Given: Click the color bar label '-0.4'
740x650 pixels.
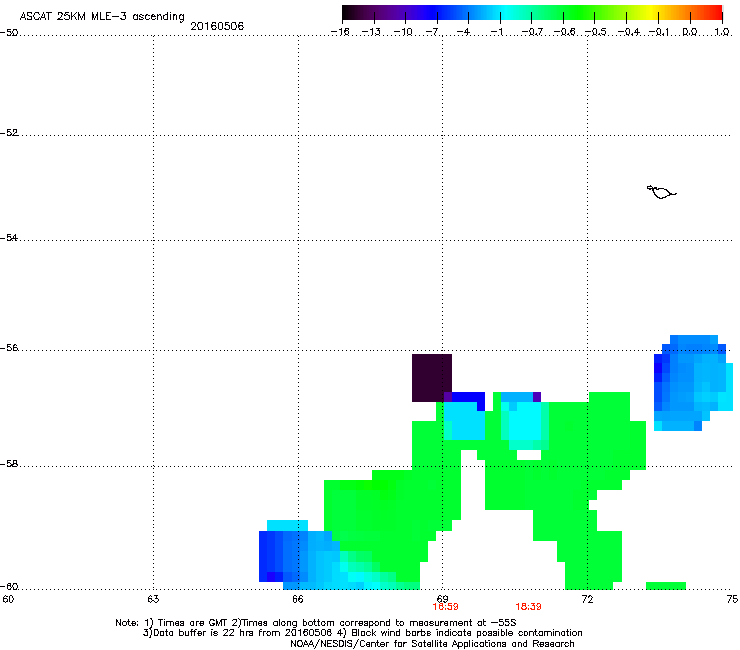Looking at the screenshot, I should point(628,32).
